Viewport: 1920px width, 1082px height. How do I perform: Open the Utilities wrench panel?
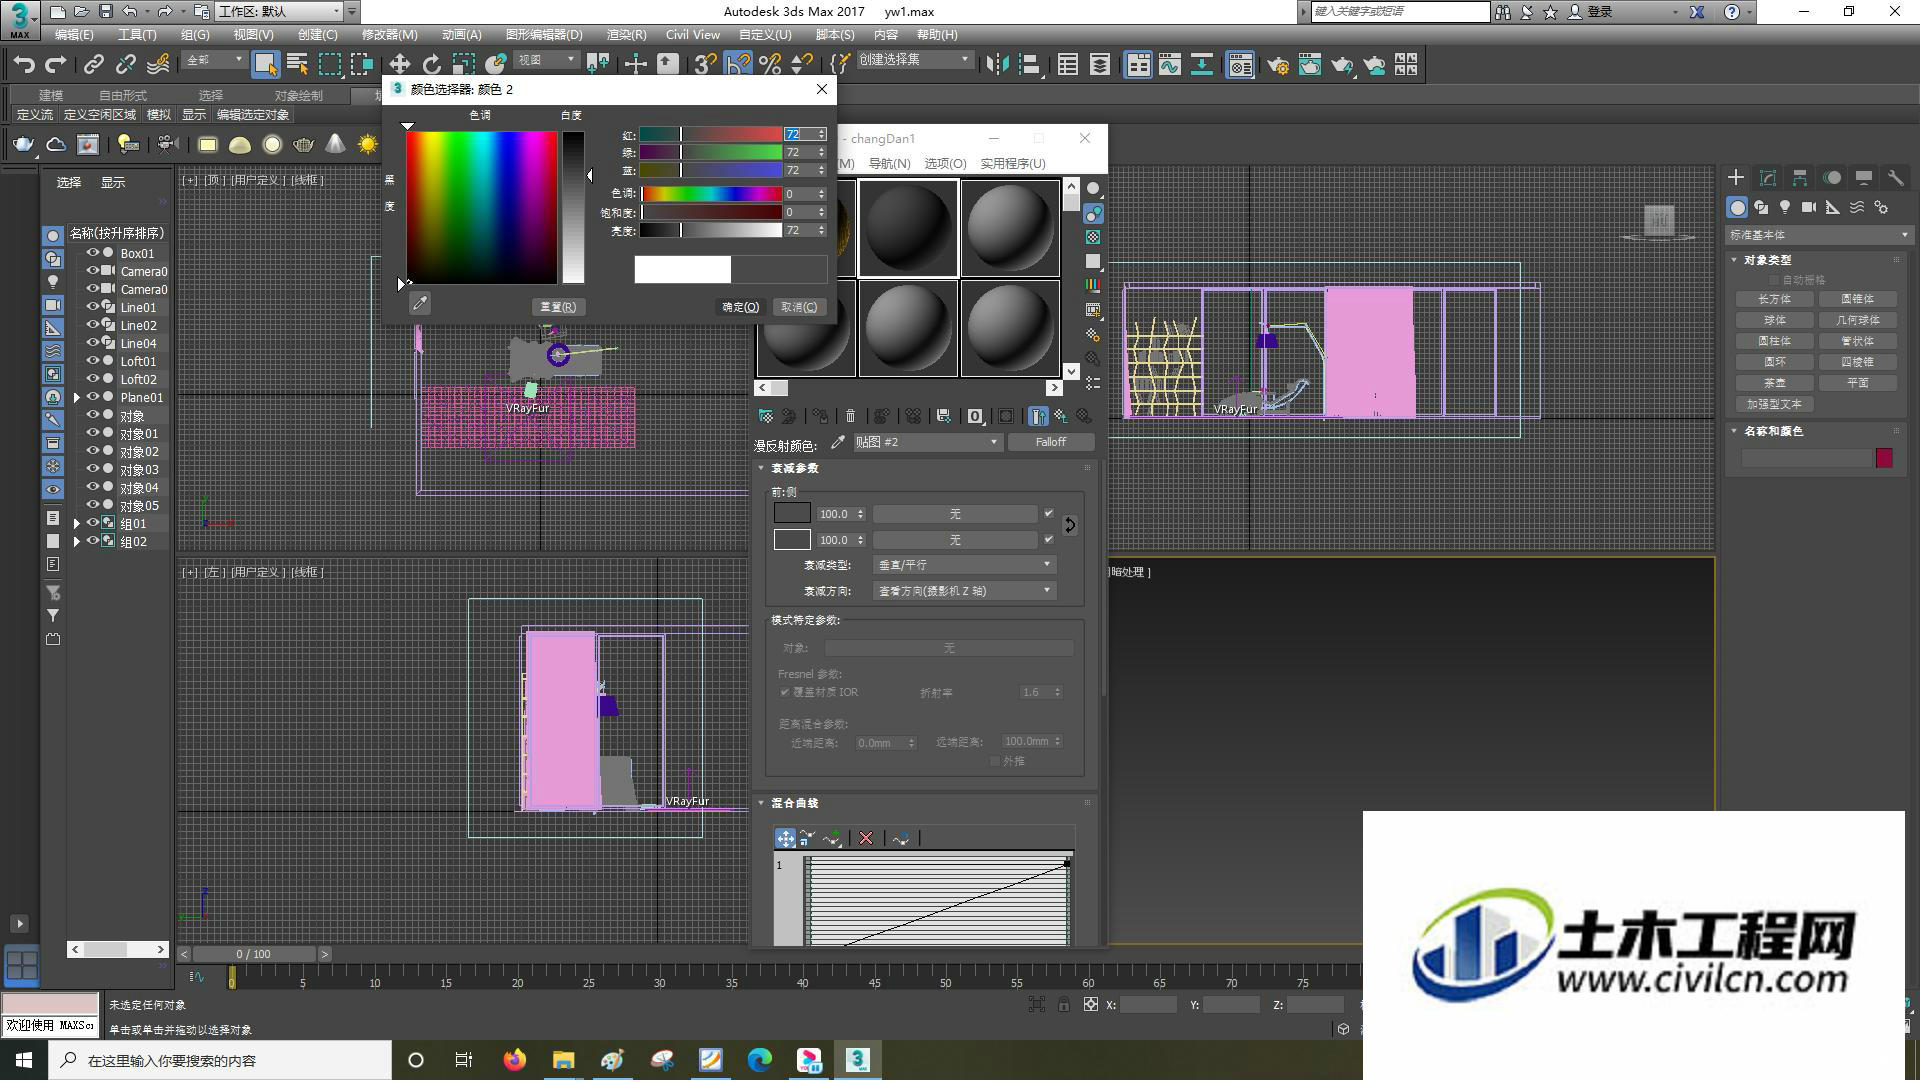pos(1896,177)
